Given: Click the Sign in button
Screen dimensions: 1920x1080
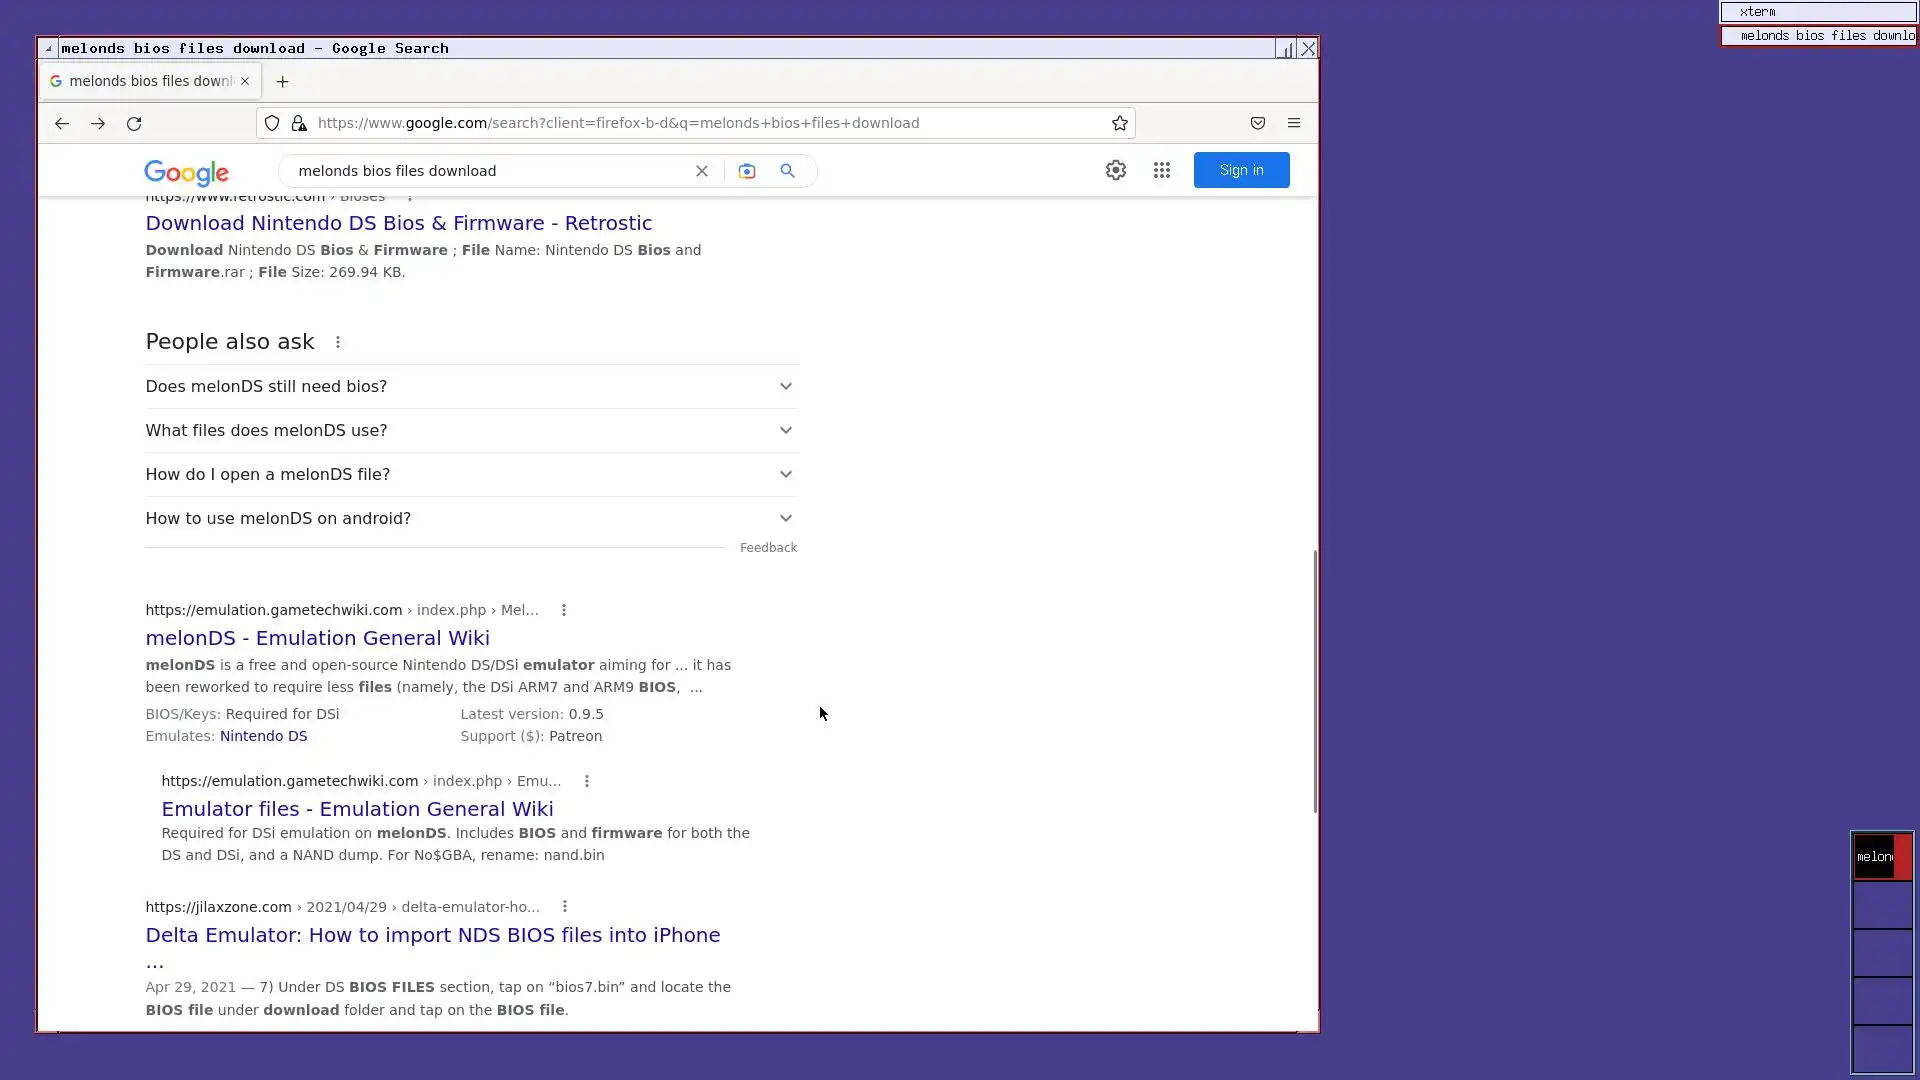Looking at the screenshot, I should coord(1240,170).
